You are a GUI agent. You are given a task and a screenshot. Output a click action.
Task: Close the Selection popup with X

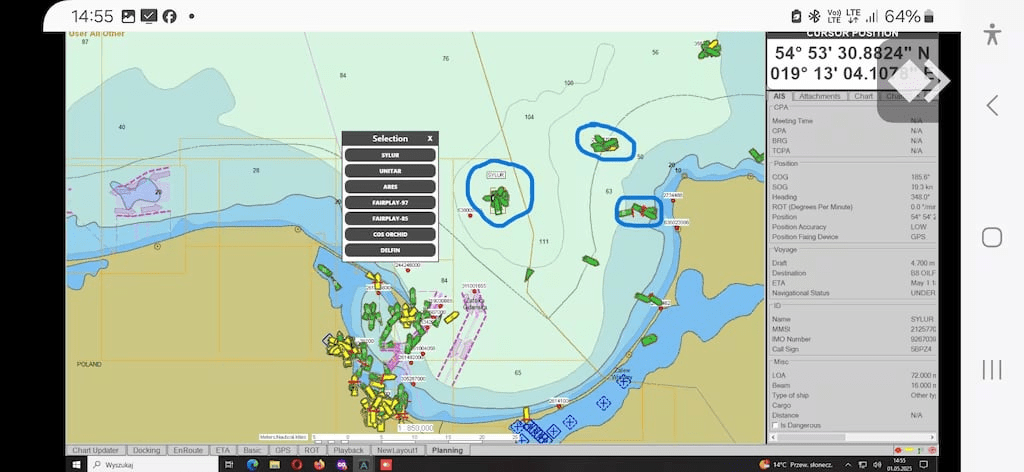[x=430, y=139]
